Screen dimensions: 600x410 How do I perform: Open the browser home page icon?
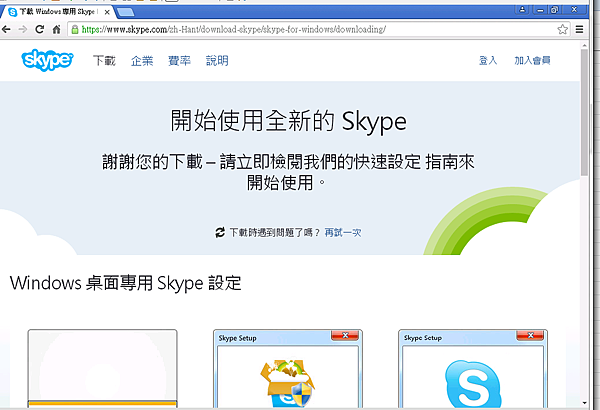click(x=56, y=29)
